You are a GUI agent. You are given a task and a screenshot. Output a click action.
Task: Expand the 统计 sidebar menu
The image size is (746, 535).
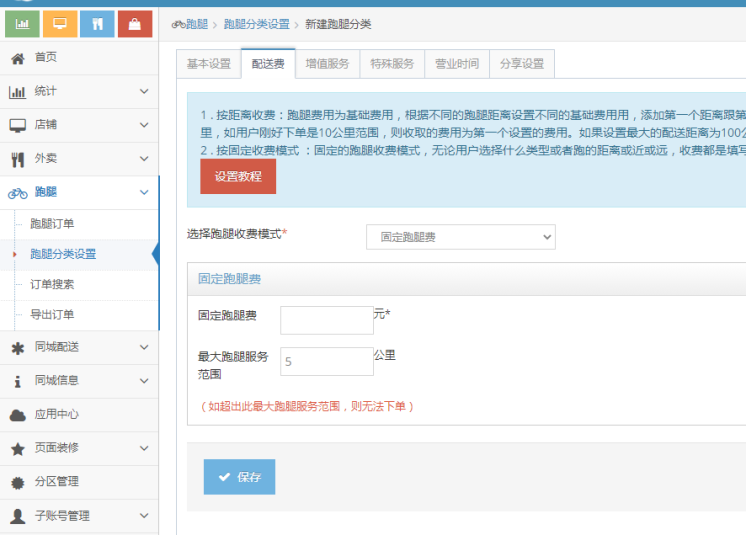point(79,92)
